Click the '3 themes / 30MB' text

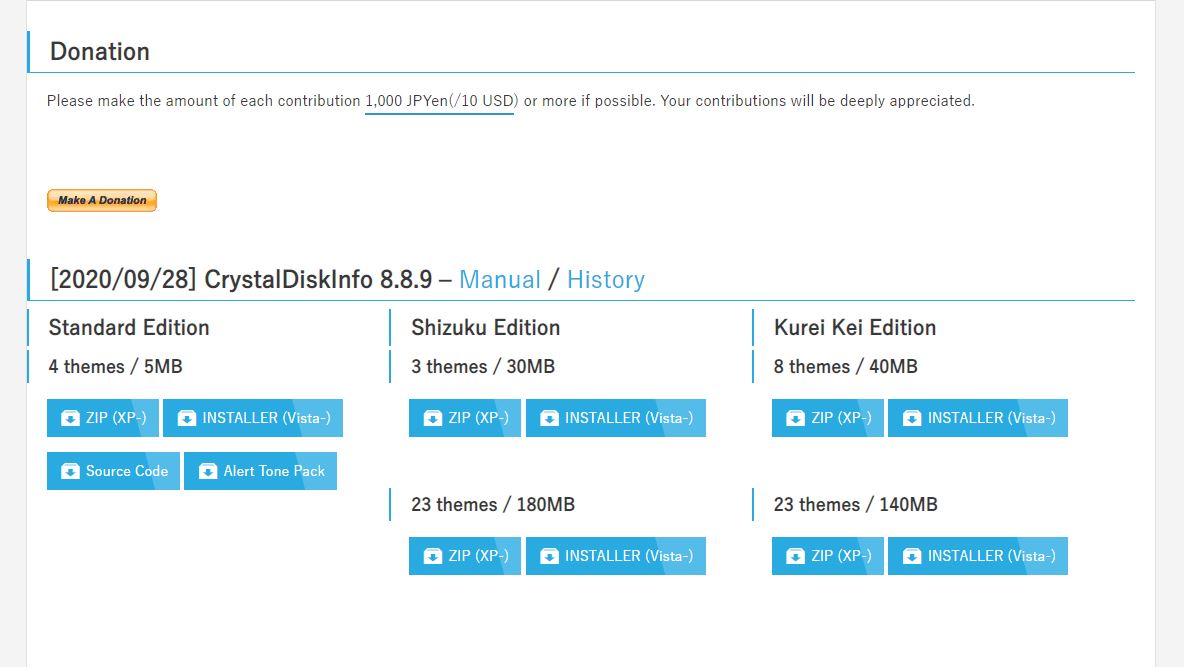click(483, 366)
